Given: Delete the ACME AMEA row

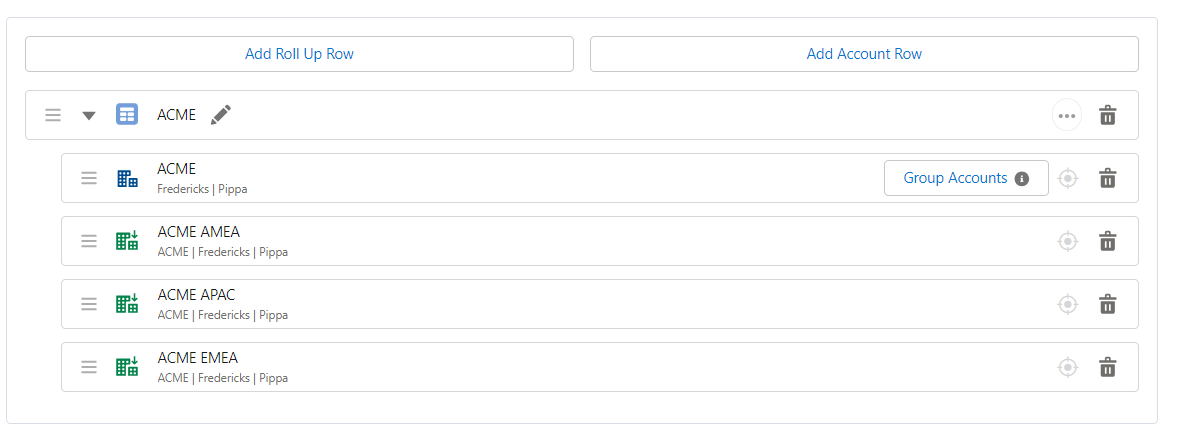Looking at the screenshot, I should click(1108, 241).
